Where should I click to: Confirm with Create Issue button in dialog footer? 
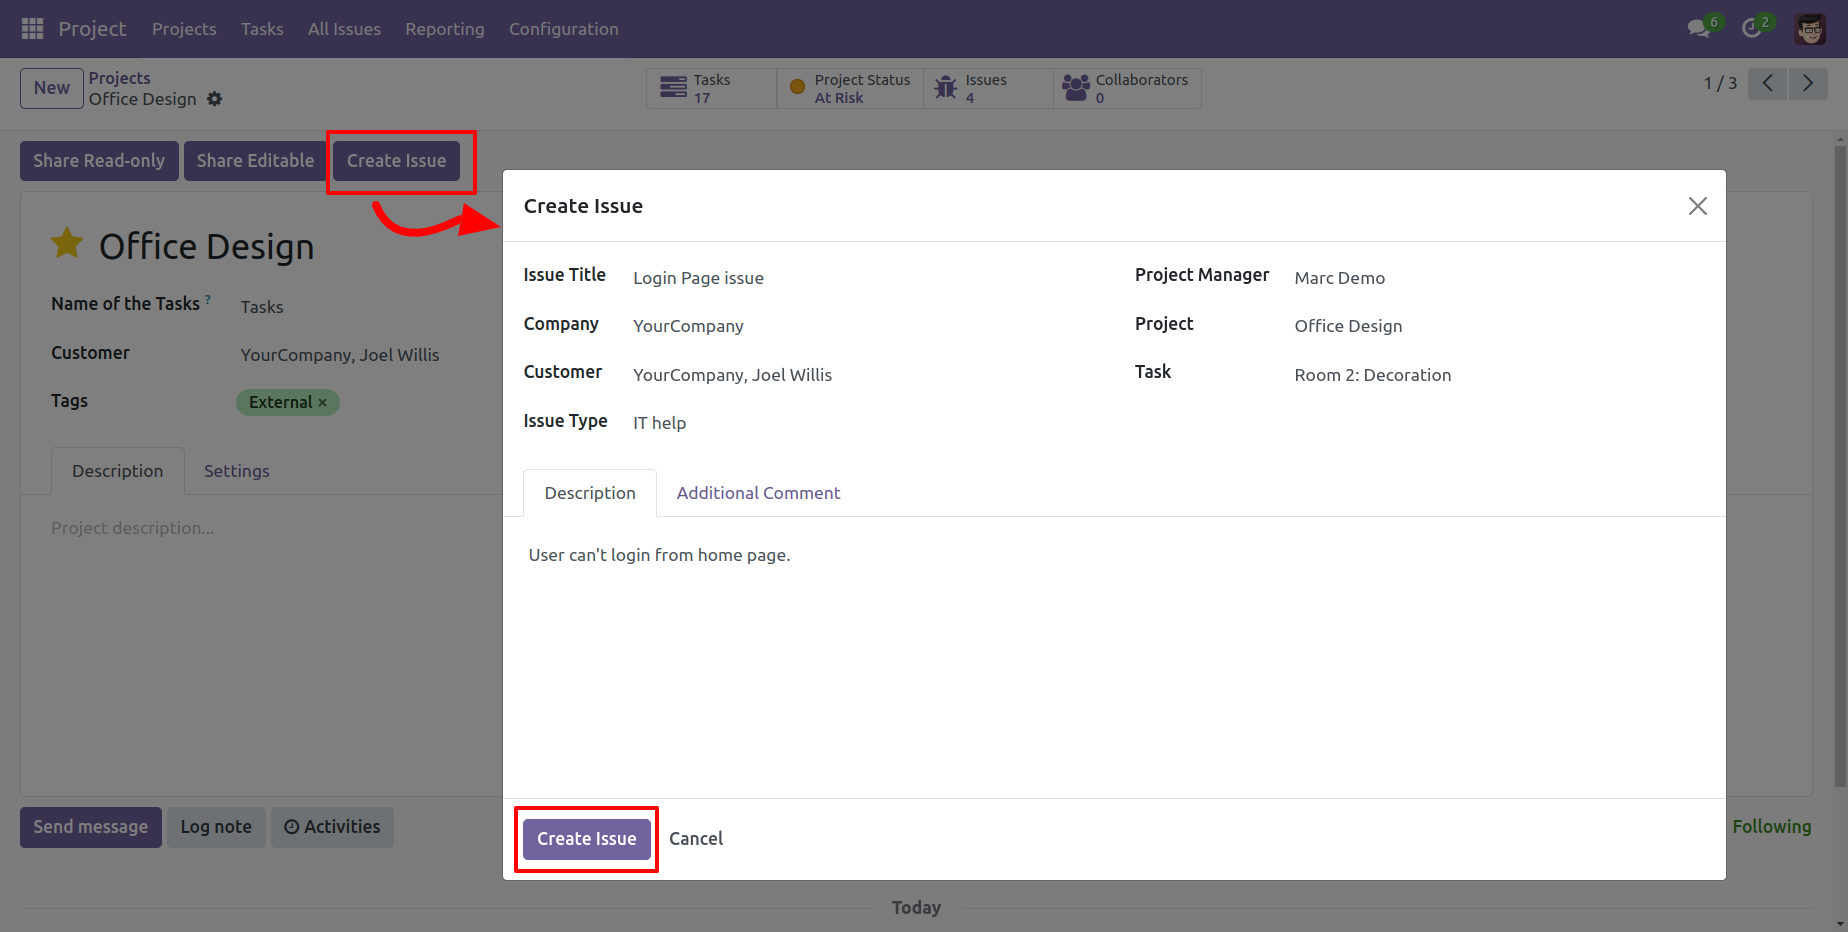[x=587, y=839]
